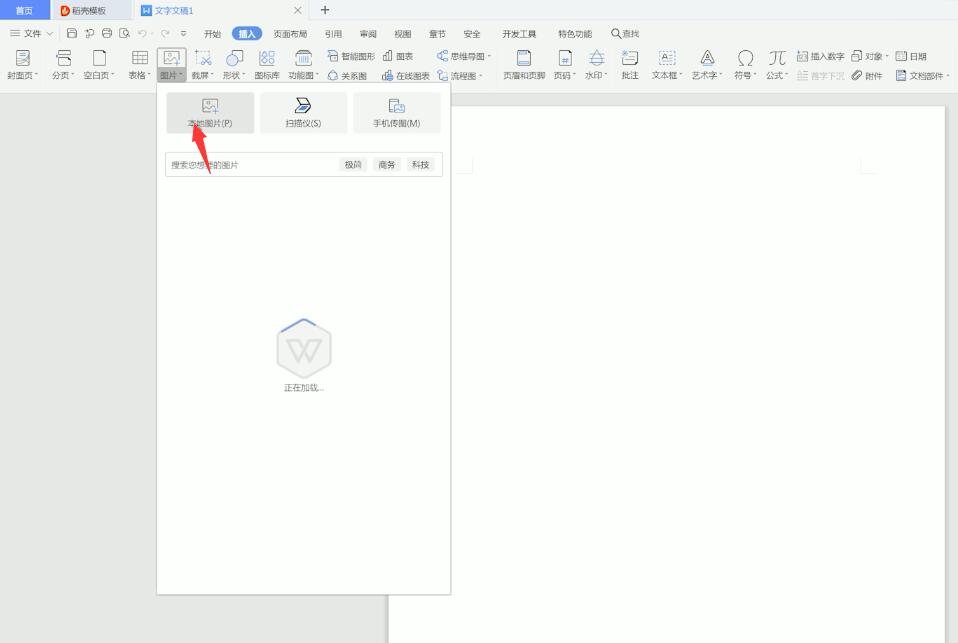Screen dimensions: 958x643
Task: Click the 流程图 flowchart button
Action: [459, 76]
